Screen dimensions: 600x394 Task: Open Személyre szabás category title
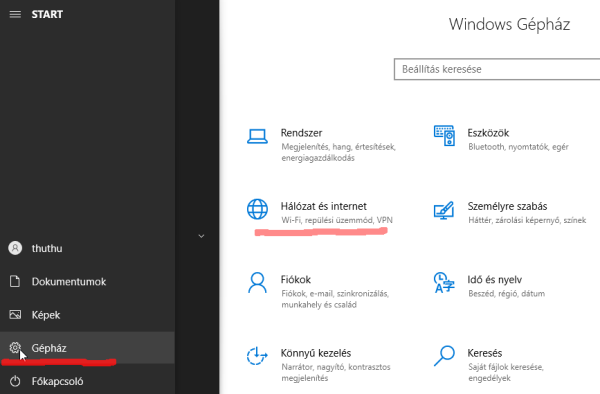(x=507, y=206)
